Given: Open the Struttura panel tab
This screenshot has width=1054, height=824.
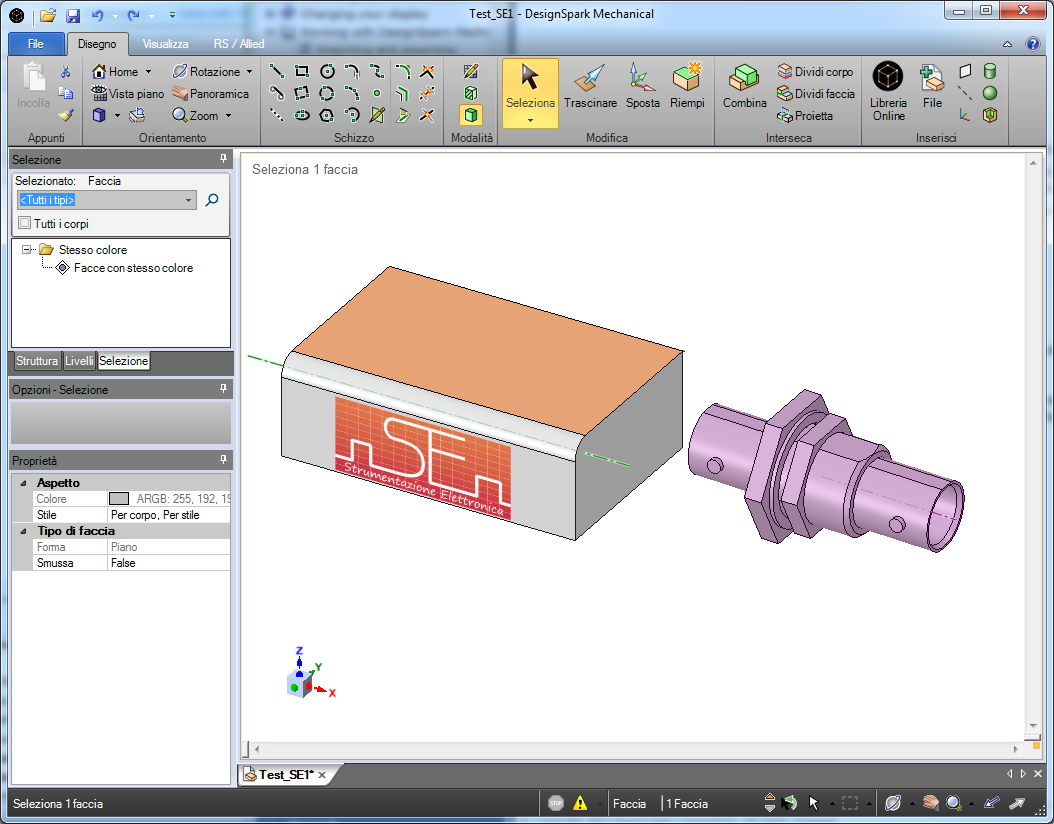Looking at the screenshot, I should tap(36, 361).
